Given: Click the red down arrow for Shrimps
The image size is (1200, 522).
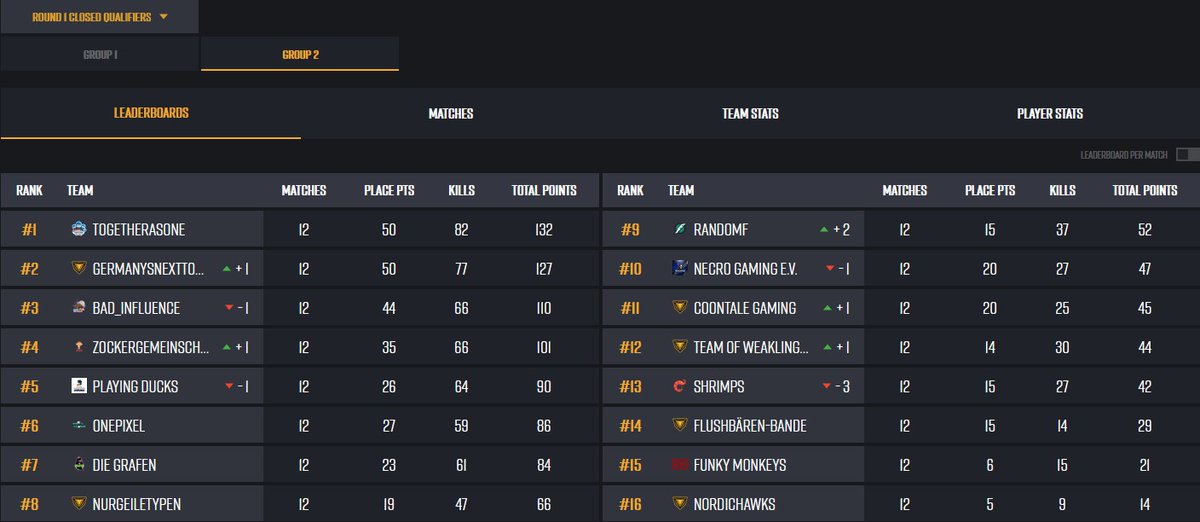Looking at the screenshot, I should pyautogui.click(x=826, y=386).
